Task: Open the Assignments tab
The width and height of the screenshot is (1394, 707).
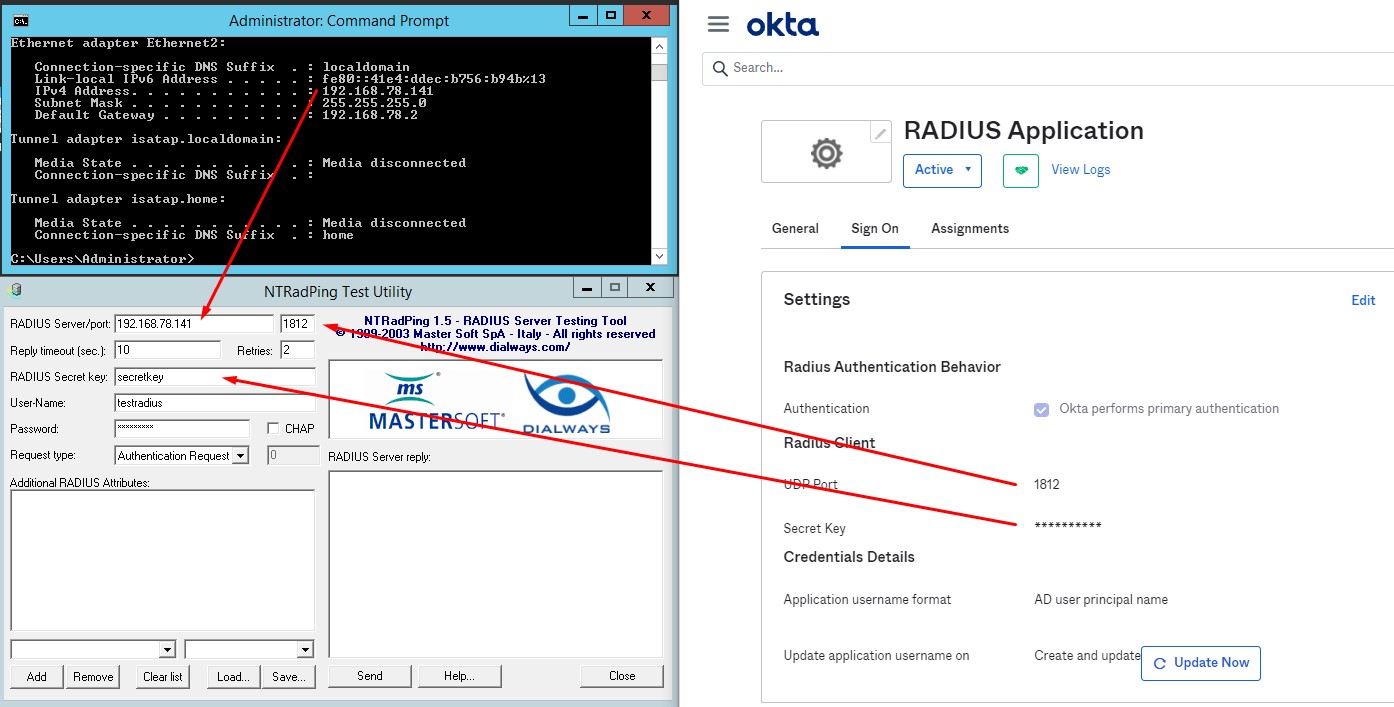Action: 969,229
